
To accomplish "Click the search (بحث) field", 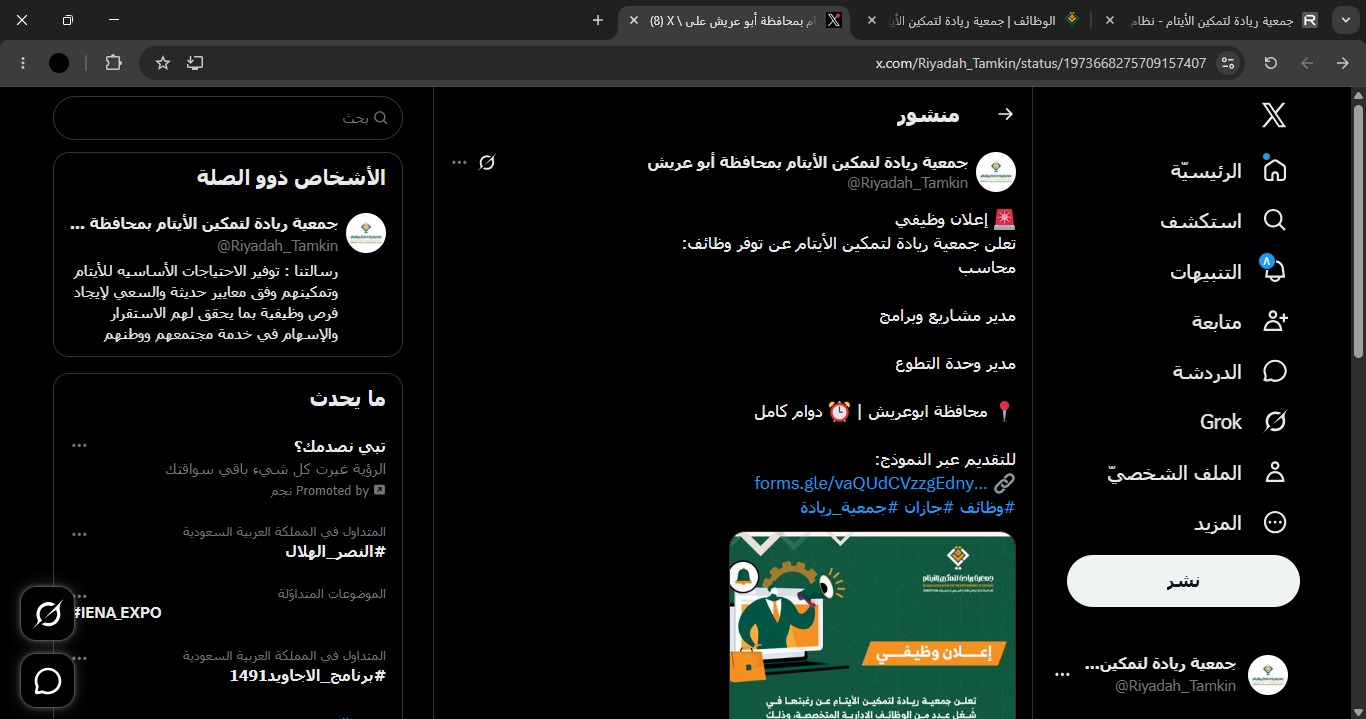I will pyautogui.click(x=228, y=118).
